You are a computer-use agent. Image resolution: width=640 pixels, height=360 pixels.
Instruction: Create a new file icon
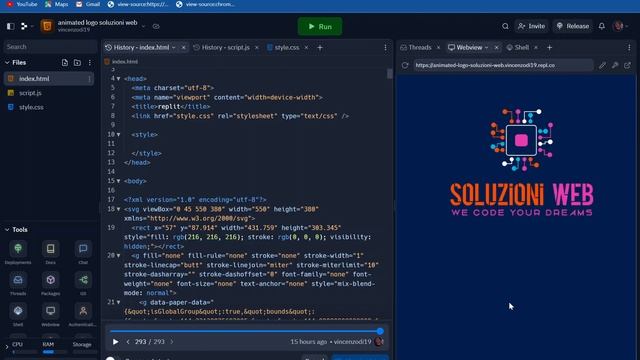[x=65, y=62]
